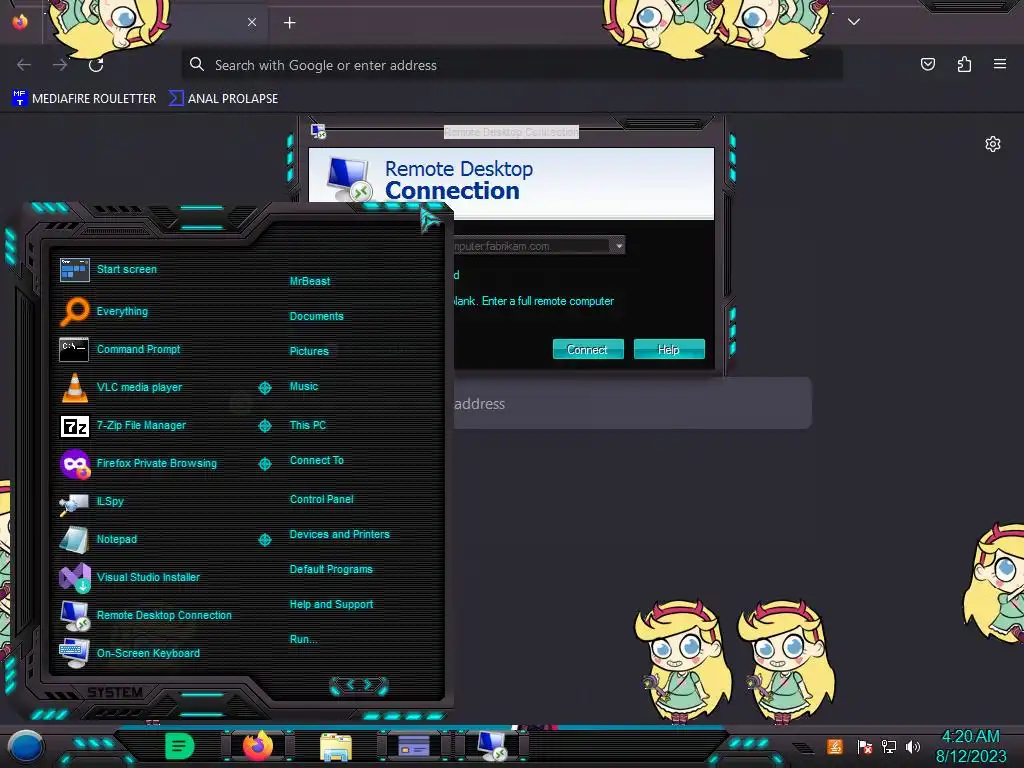Viewport: 1024px width, 768px height.
Task: Click Connect in Remote Desktop dialog
Action: point(588,349)
